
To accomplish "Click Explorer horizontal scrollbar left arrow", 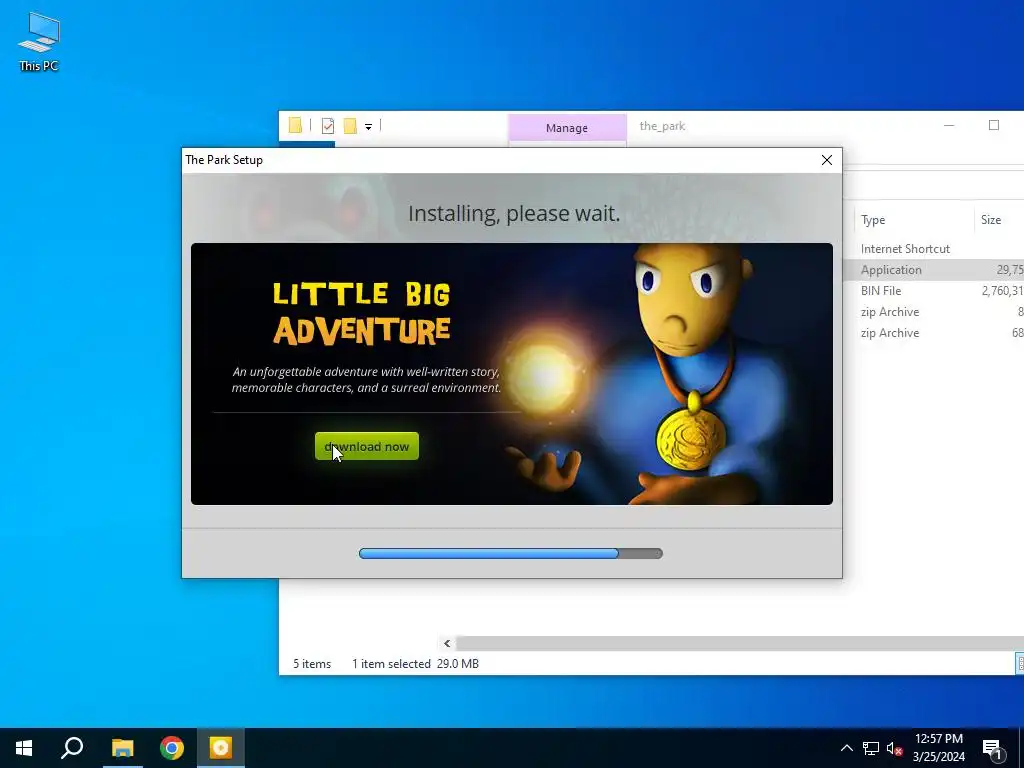I will tap(447, 643).
